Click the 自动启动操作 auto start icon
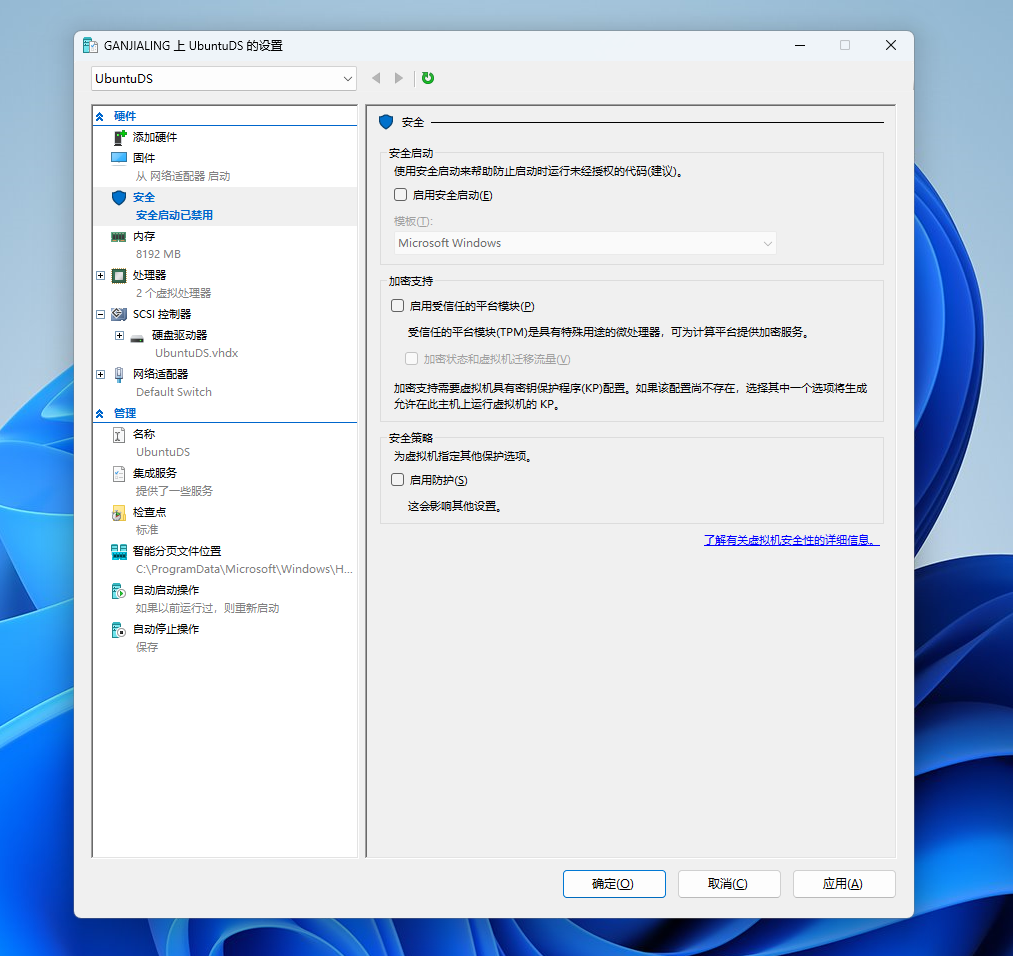 (119, 590)
